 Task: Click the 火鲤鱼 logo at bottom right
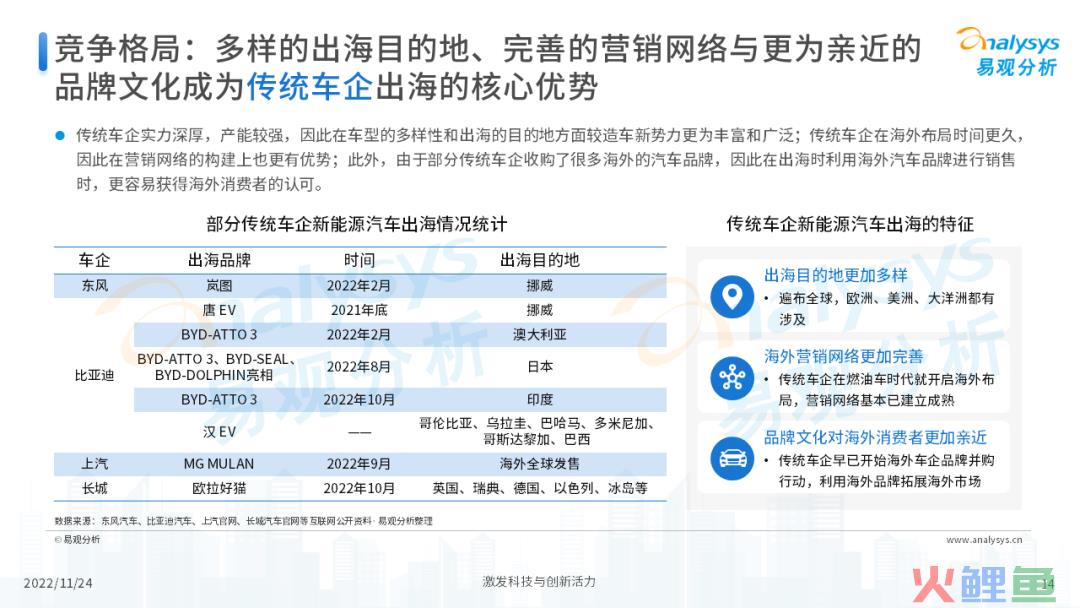983,585
